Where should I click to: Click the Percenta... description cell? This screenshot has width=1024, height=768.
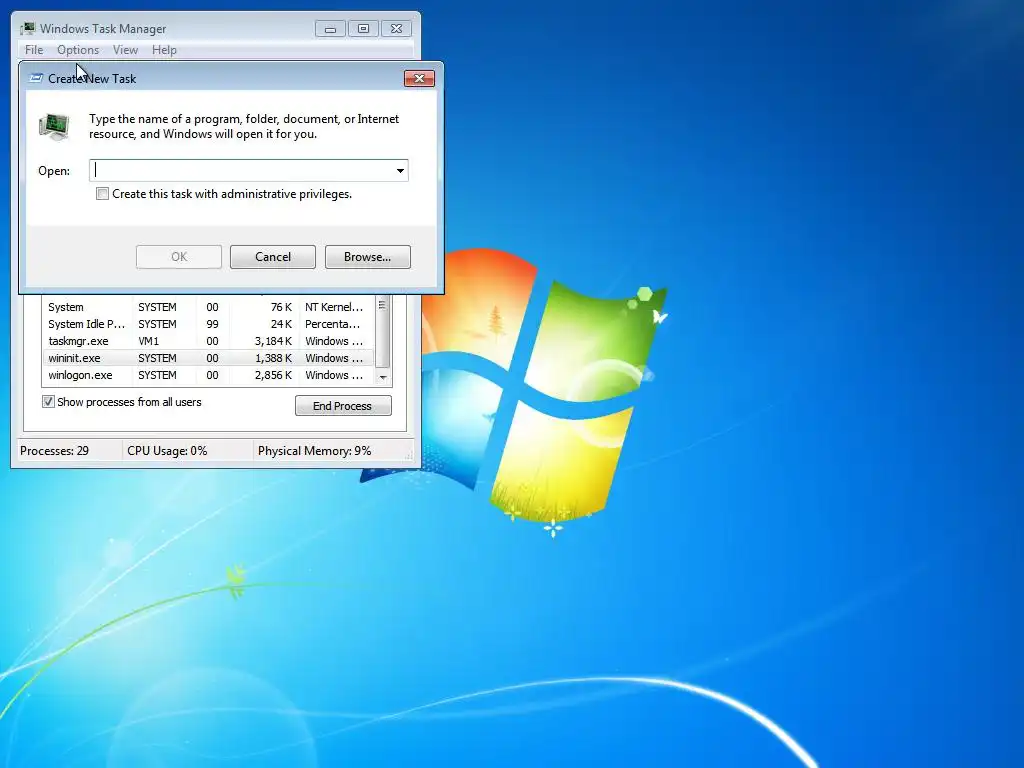332,324
